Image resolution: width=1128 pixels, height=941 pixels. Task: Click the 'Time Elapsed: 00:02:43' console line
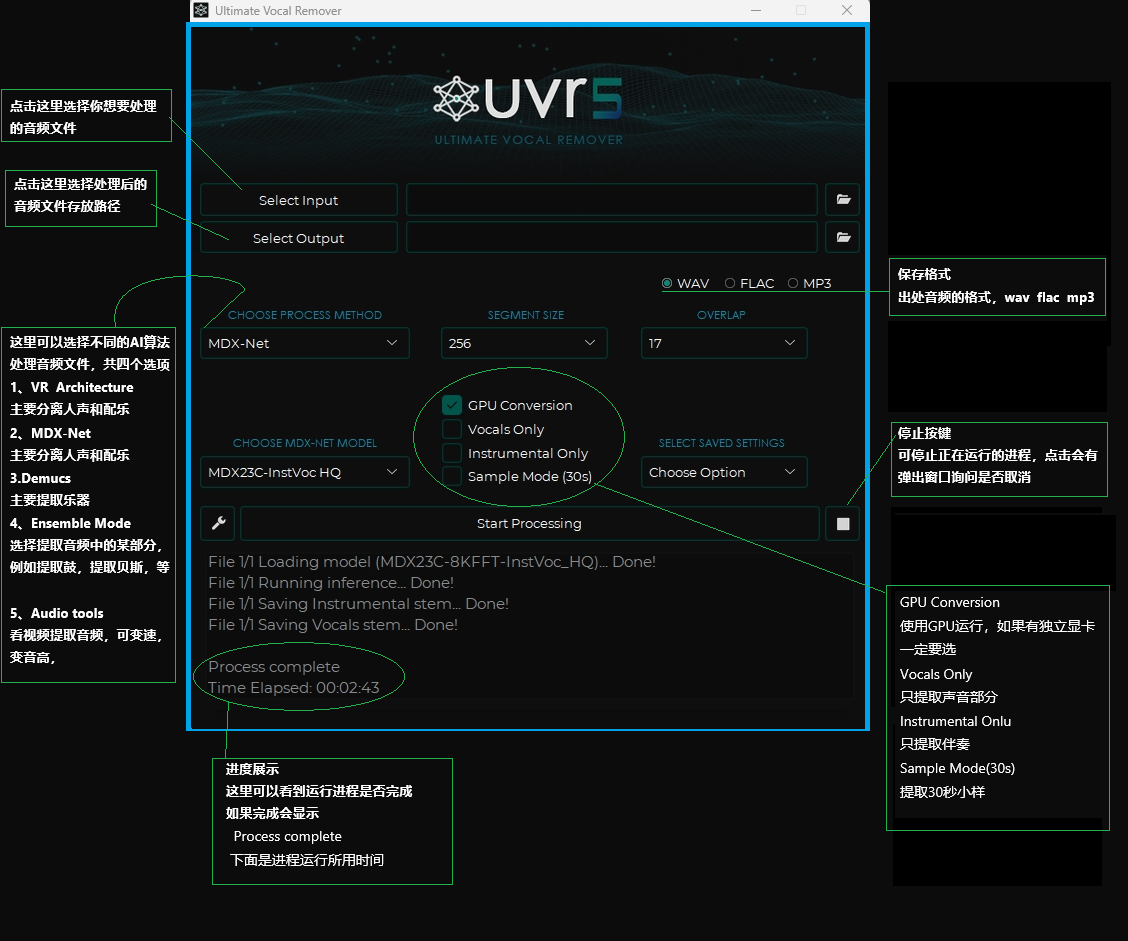point(294,688)
